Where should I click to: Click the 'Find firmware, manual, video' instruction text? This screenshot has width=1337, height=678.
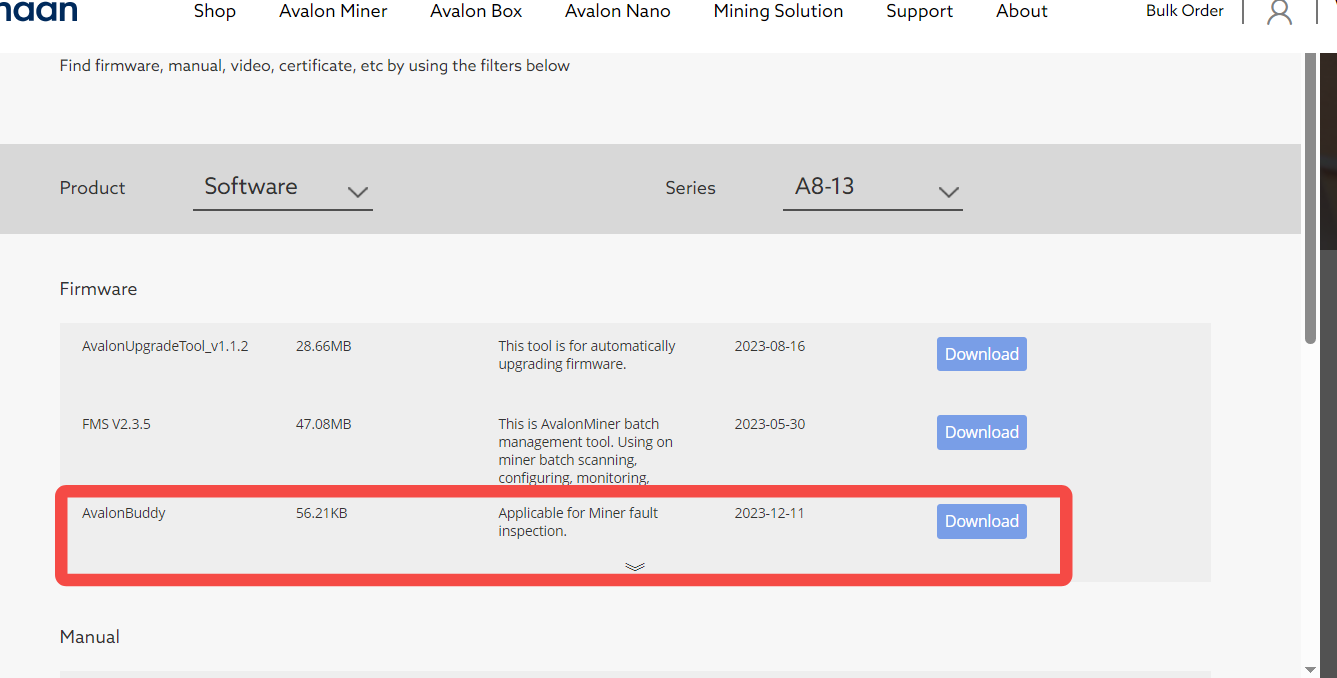tap(315, 66)
